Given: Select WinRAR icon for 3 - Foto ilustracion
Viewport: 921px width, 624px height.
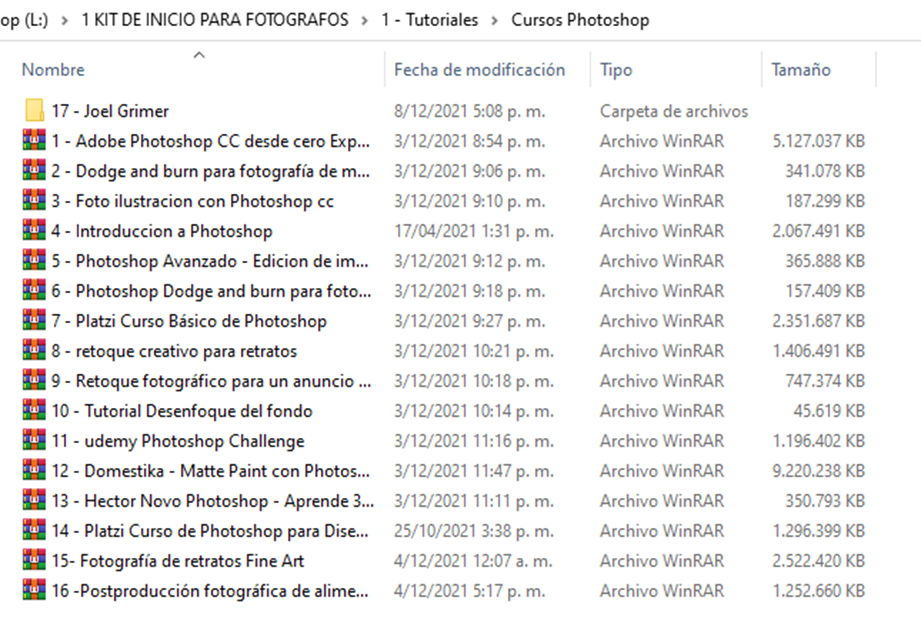Looking at the screenshot, I should pyautogui.click(x=34, y=200).
